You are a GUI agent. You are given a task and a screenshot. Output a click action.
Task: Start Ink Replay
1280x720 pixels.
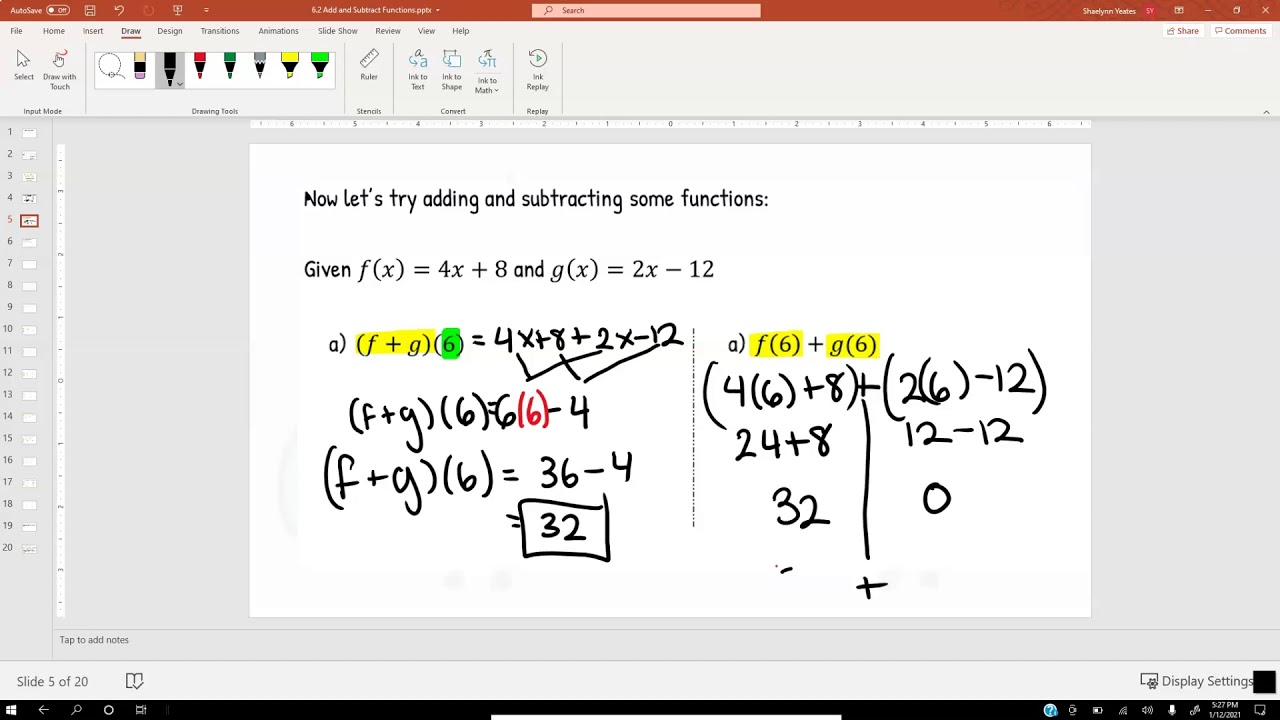[x=538, y=70]
